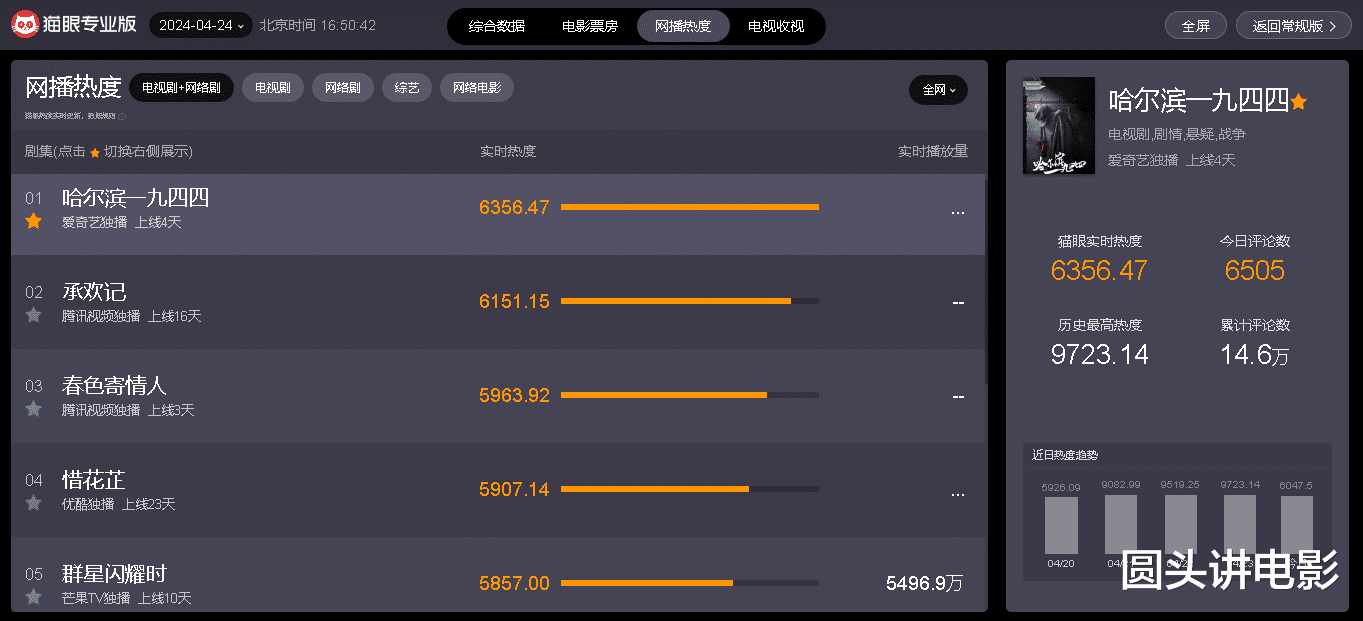Select the 综艺 filter pill
Viewport: 1363px width, 621px height.
point(407,88)
